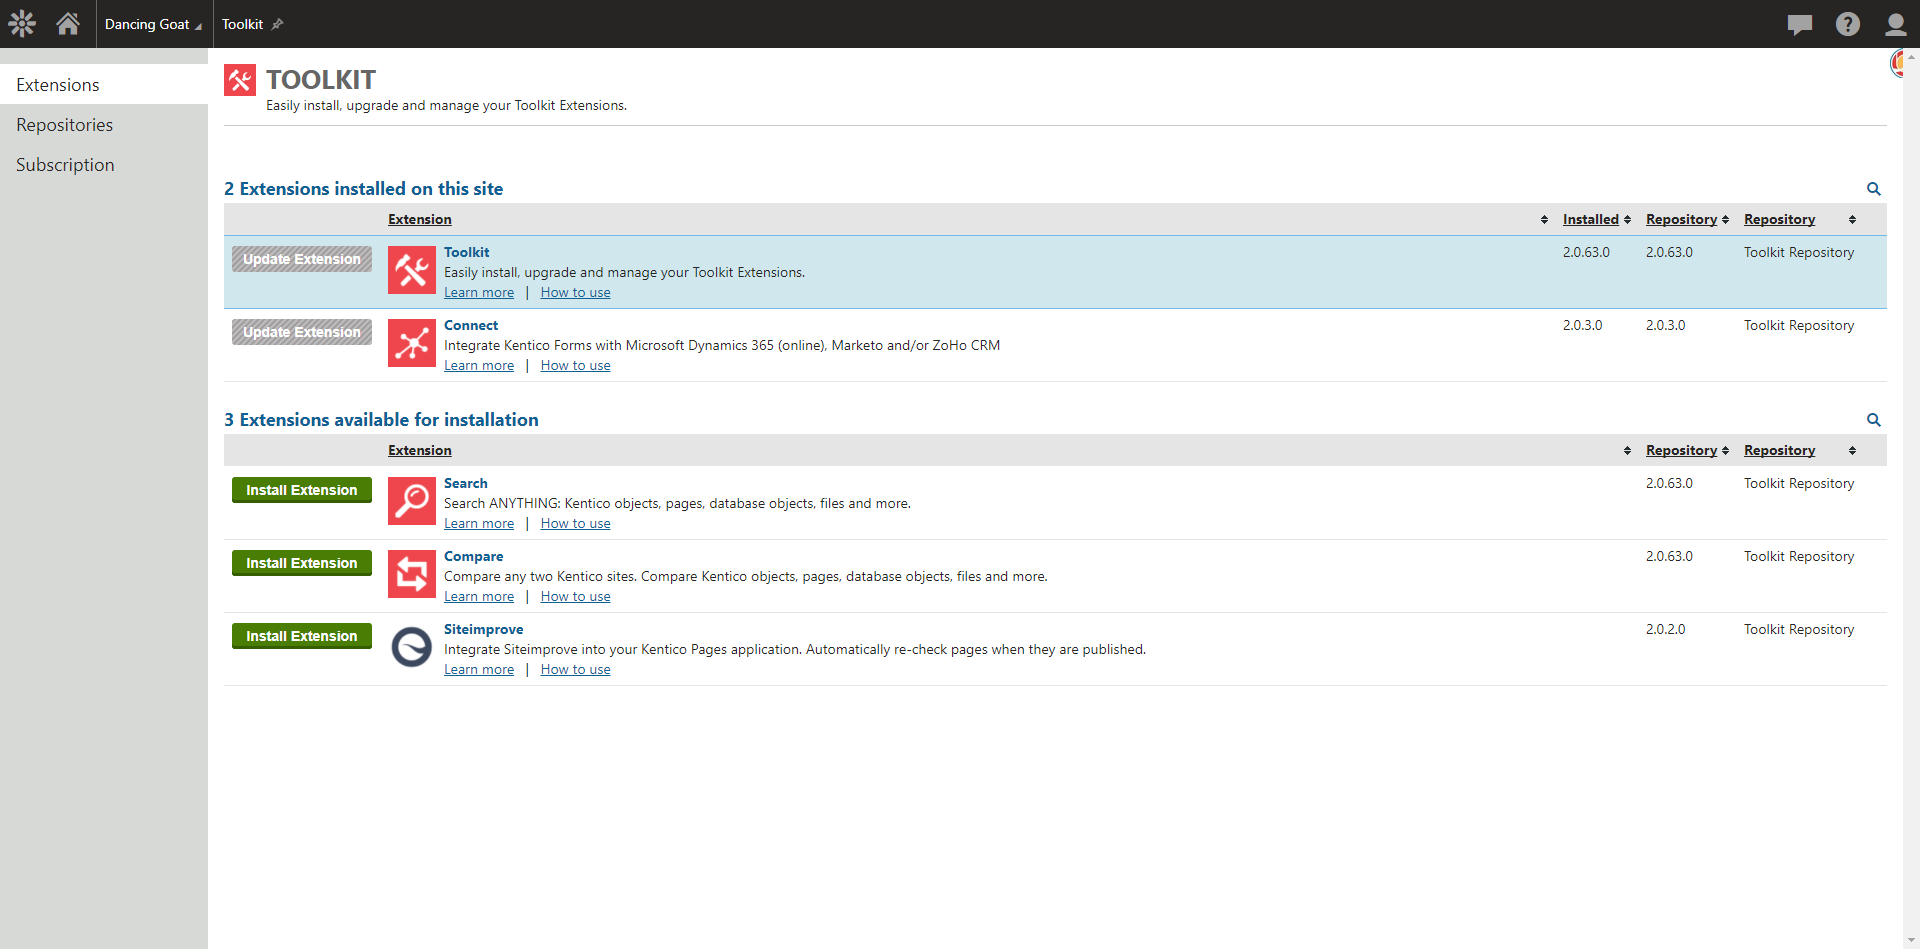The height and width of the screenshot is (949, 1920).
Task: Open the Dancing Goat site selector
Action: click(153, 24)
